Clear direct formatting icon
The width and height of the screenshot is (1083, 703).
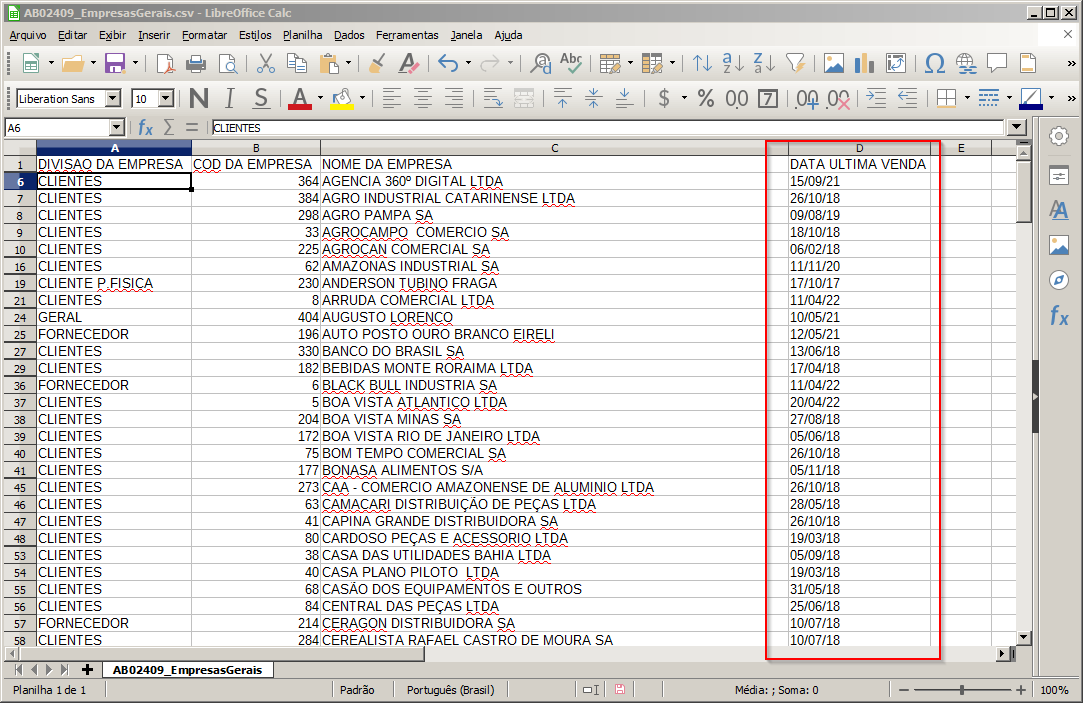pyautogui.click(x=409, y=64)
